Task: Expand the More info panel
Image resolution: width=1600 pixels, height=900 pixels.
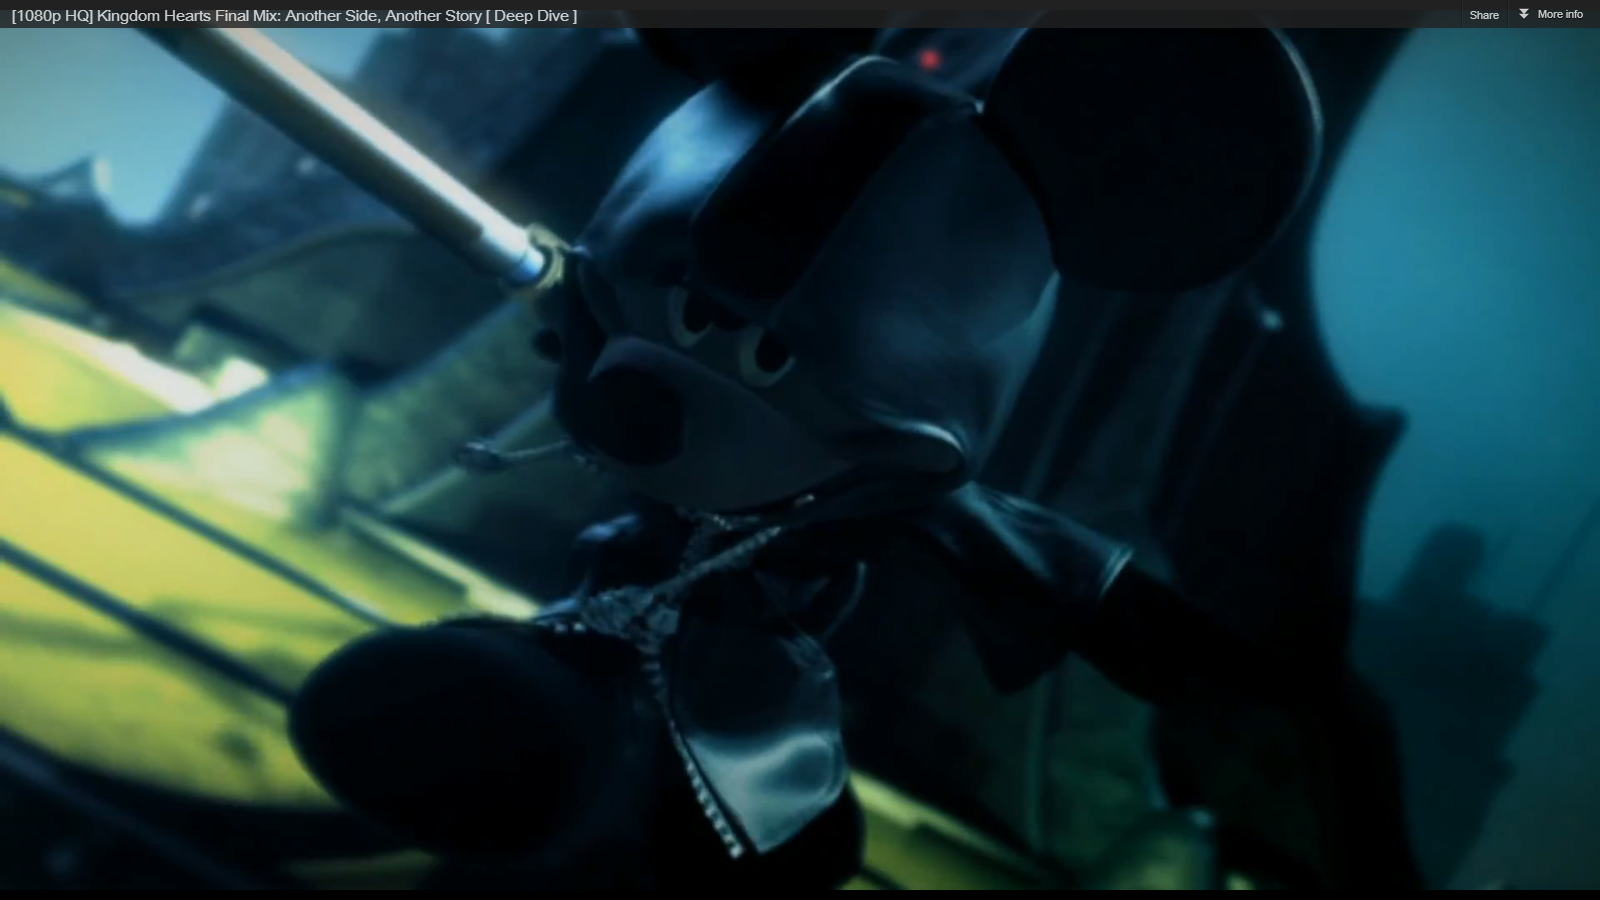Action: [1551, 14]
